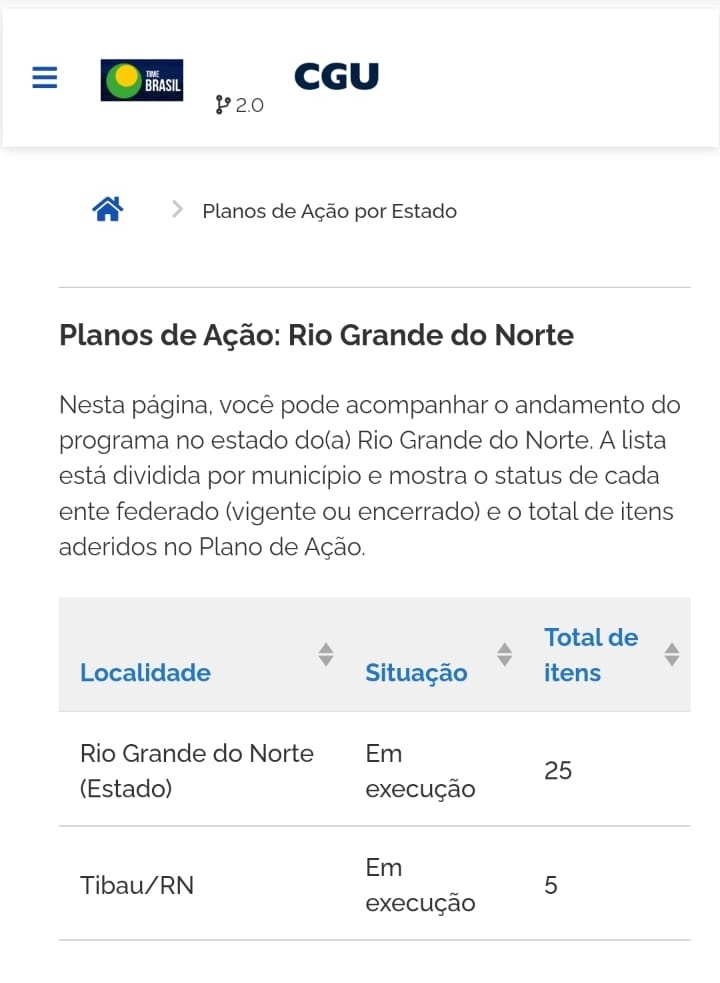
Task: Click the CGU logo
Action: 336,77
